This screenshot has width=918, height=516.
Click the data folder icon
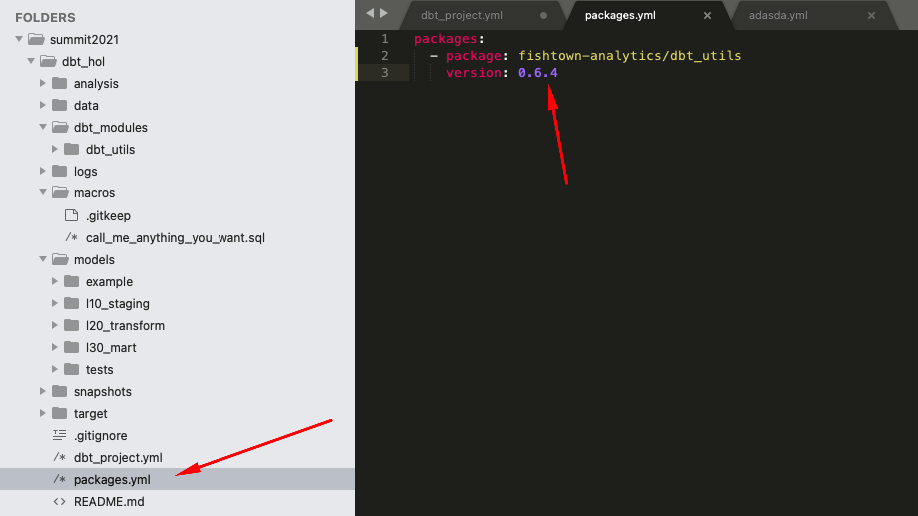pos(60,105)
